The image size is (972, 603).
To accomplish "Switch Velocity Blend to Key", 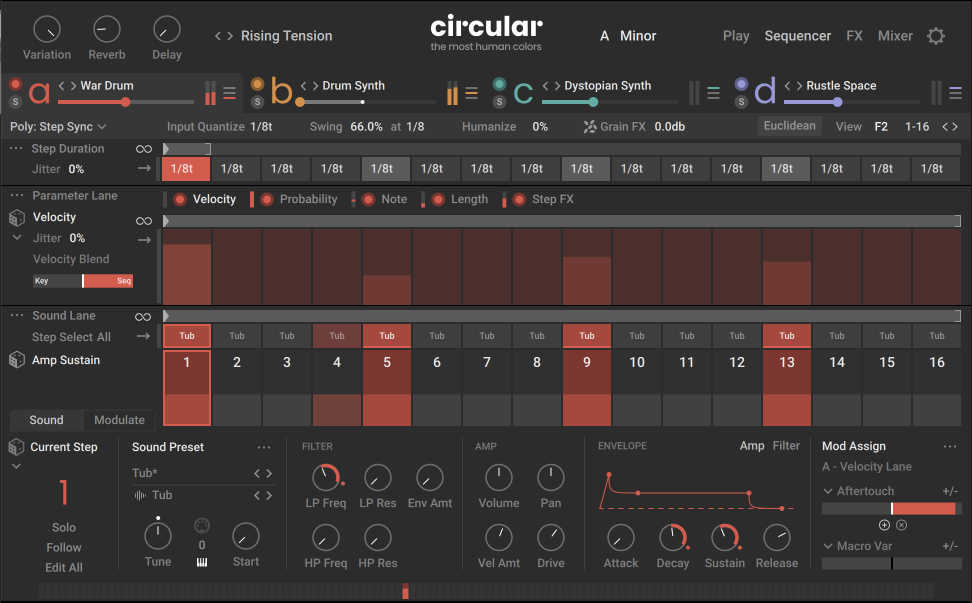I will pos(42,281).
